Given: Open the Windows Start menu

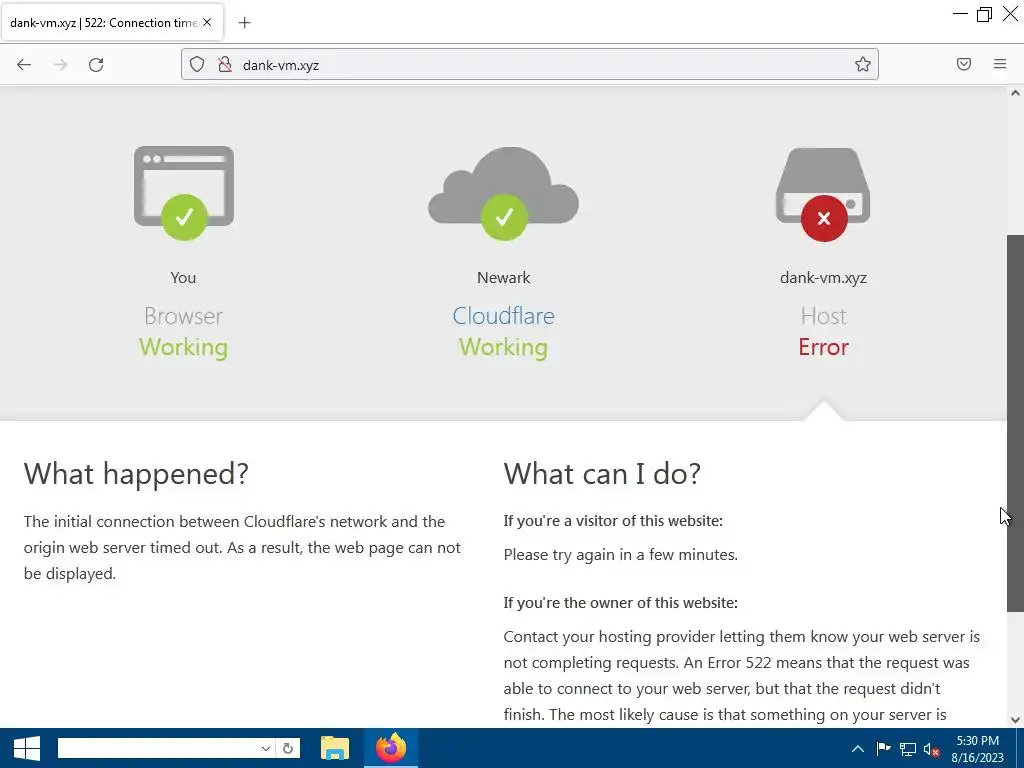Looking at the screenshot, I should (27, 748).
